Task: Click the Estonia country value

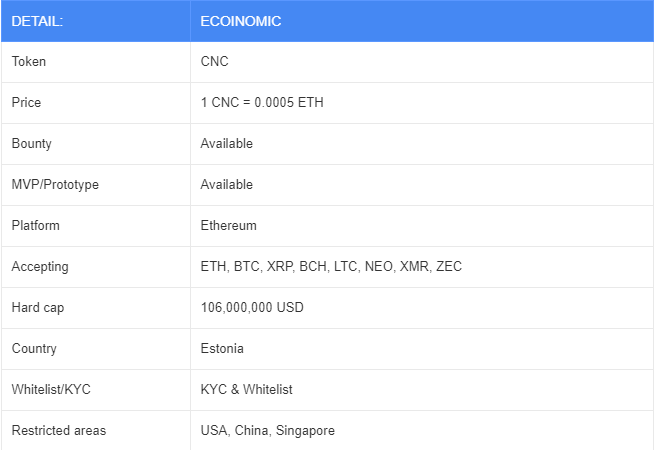Action: point(222,349)
